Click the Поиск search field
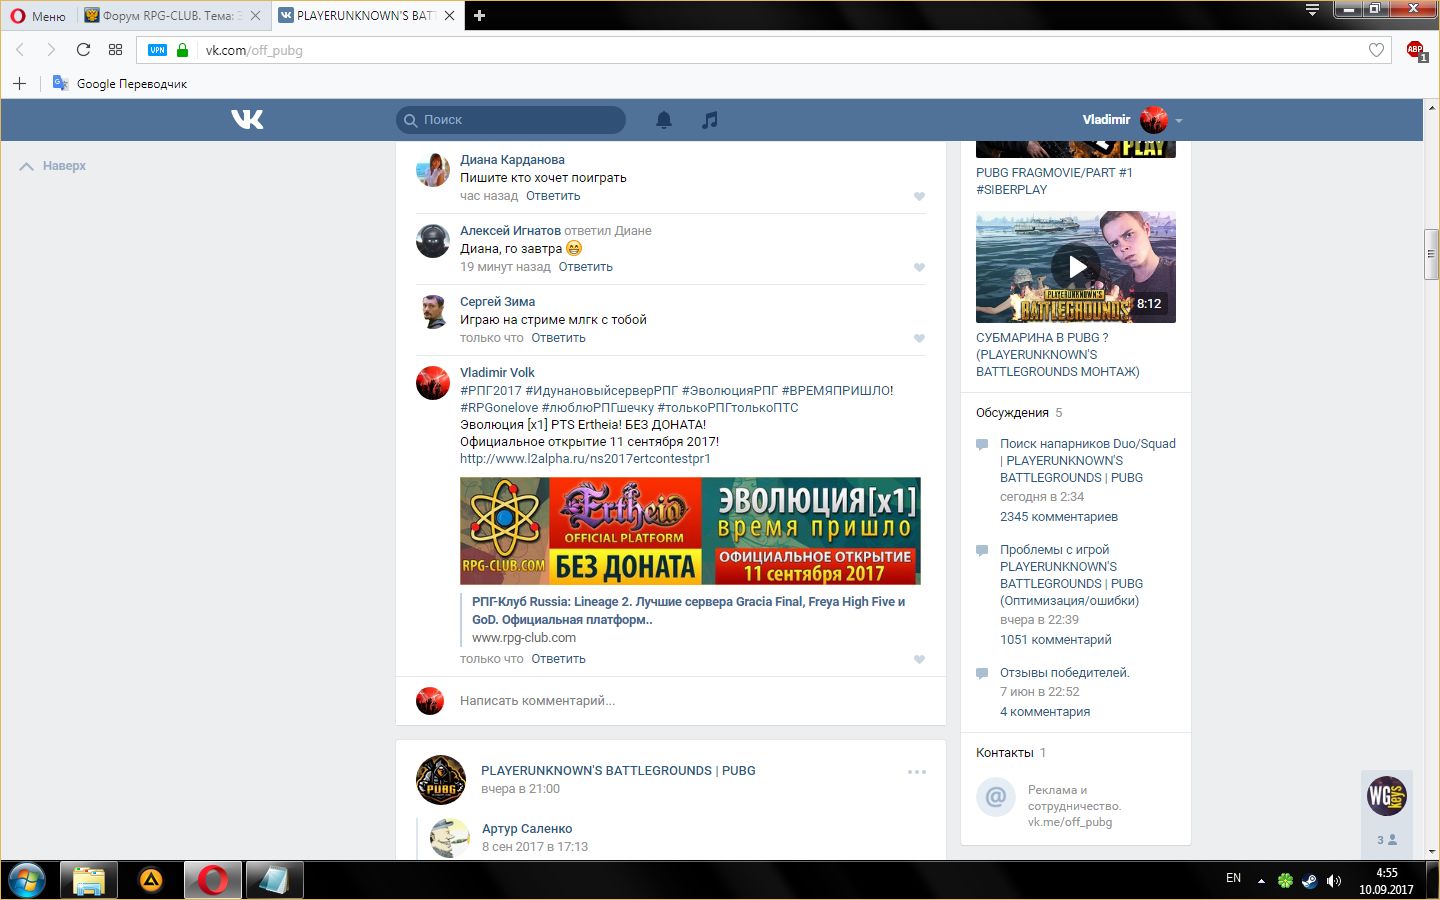The width and height of the screenshot is (1440, 900). pos(511,120)
